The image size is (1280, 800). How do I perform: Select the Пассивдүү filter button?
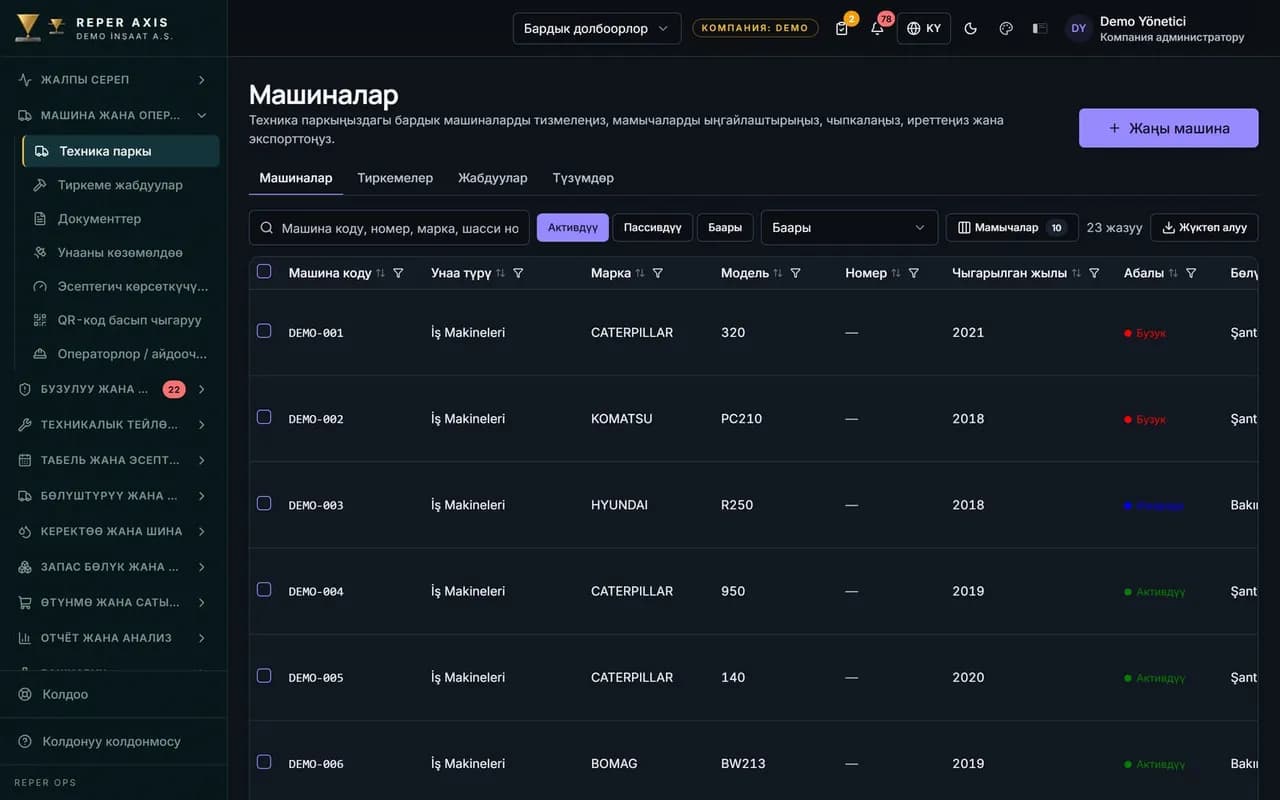653,228
